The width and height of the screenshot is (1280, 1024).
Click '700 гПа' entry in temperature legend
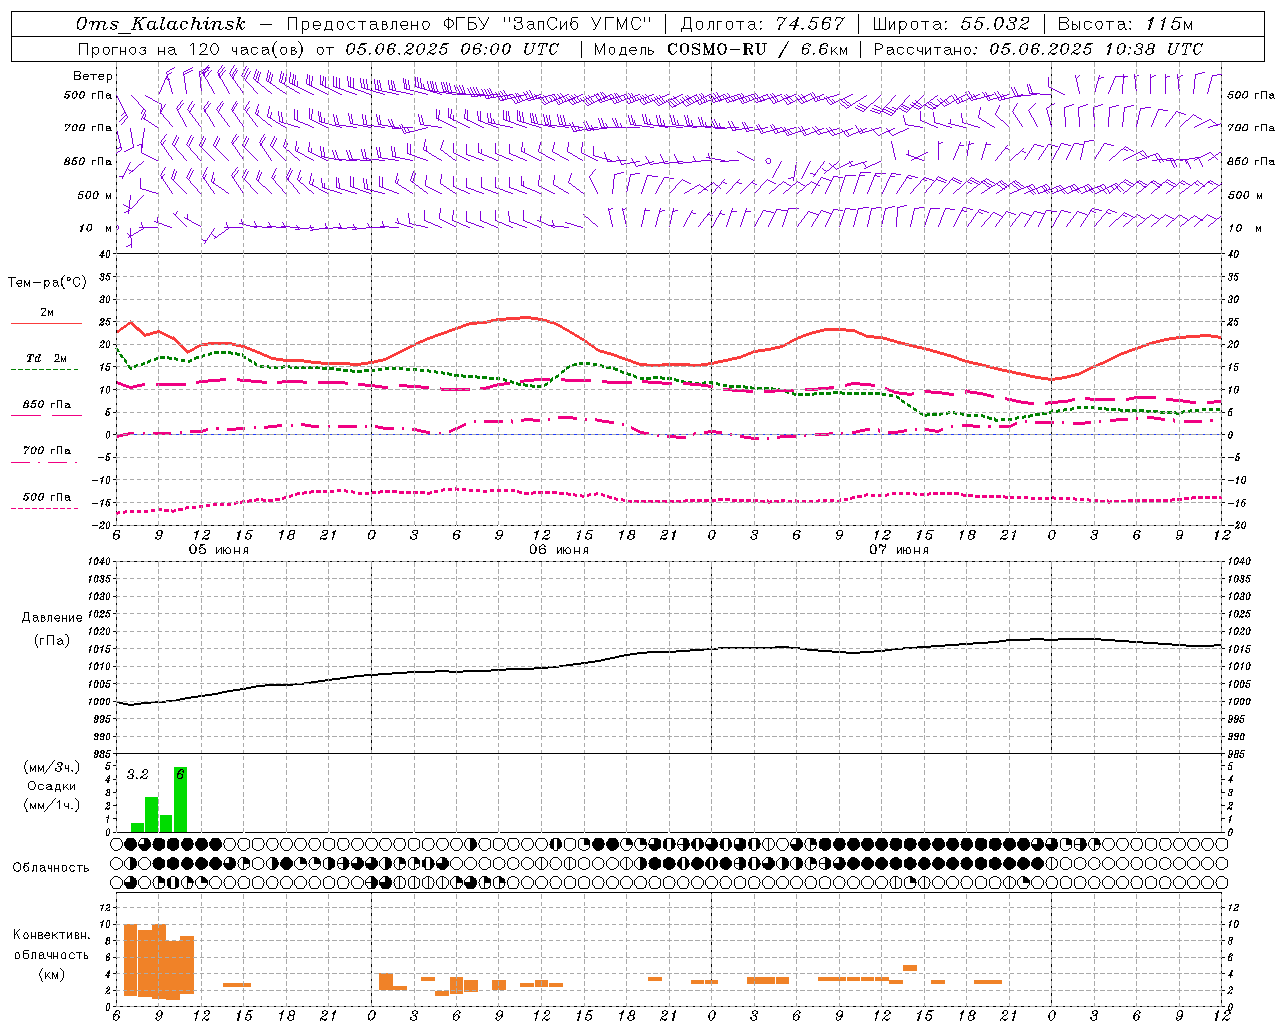(47, 451)
